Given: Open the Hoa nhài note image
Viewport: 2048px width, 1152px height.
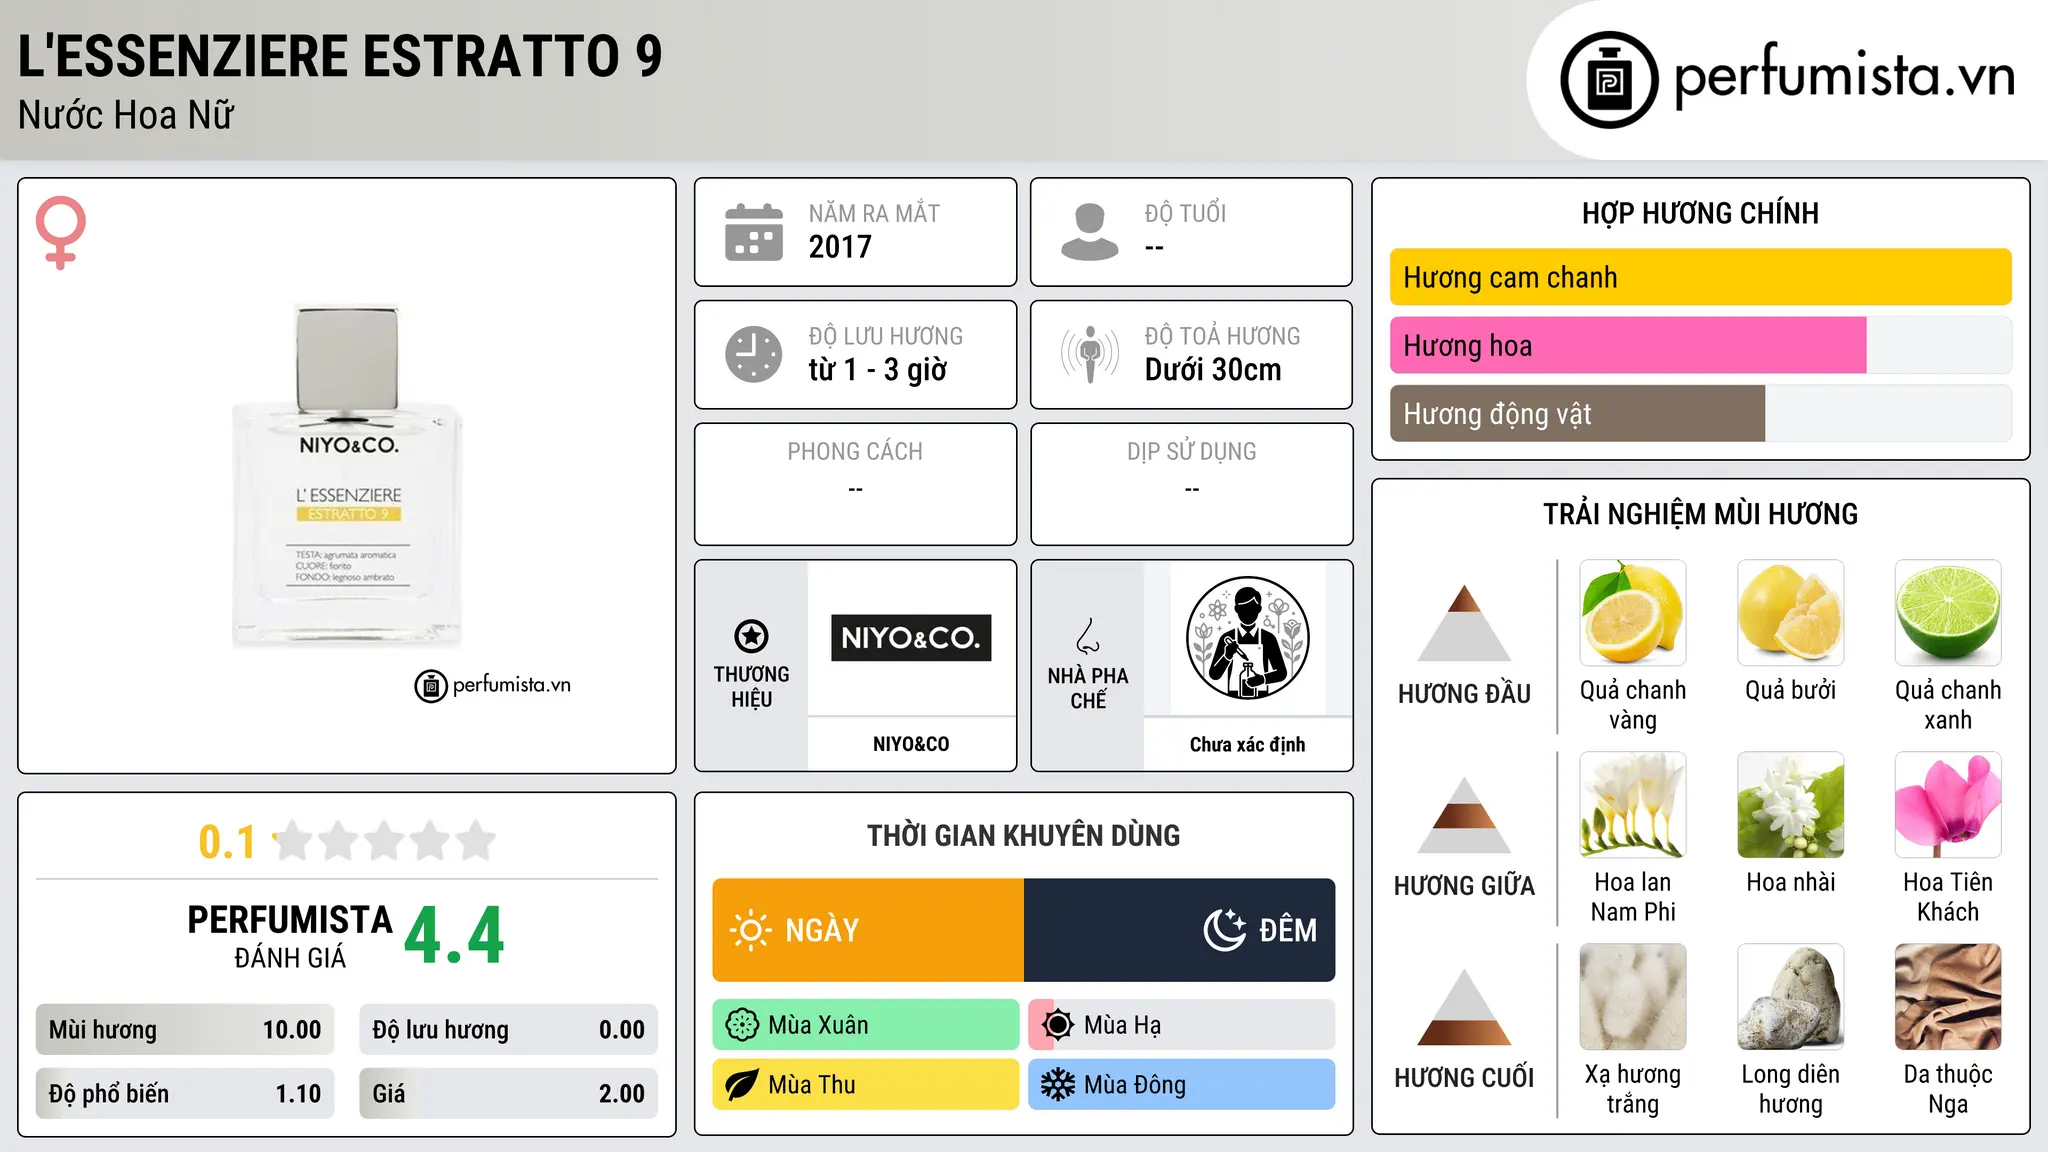Looking at the screenshot, I should point(1791,805).
